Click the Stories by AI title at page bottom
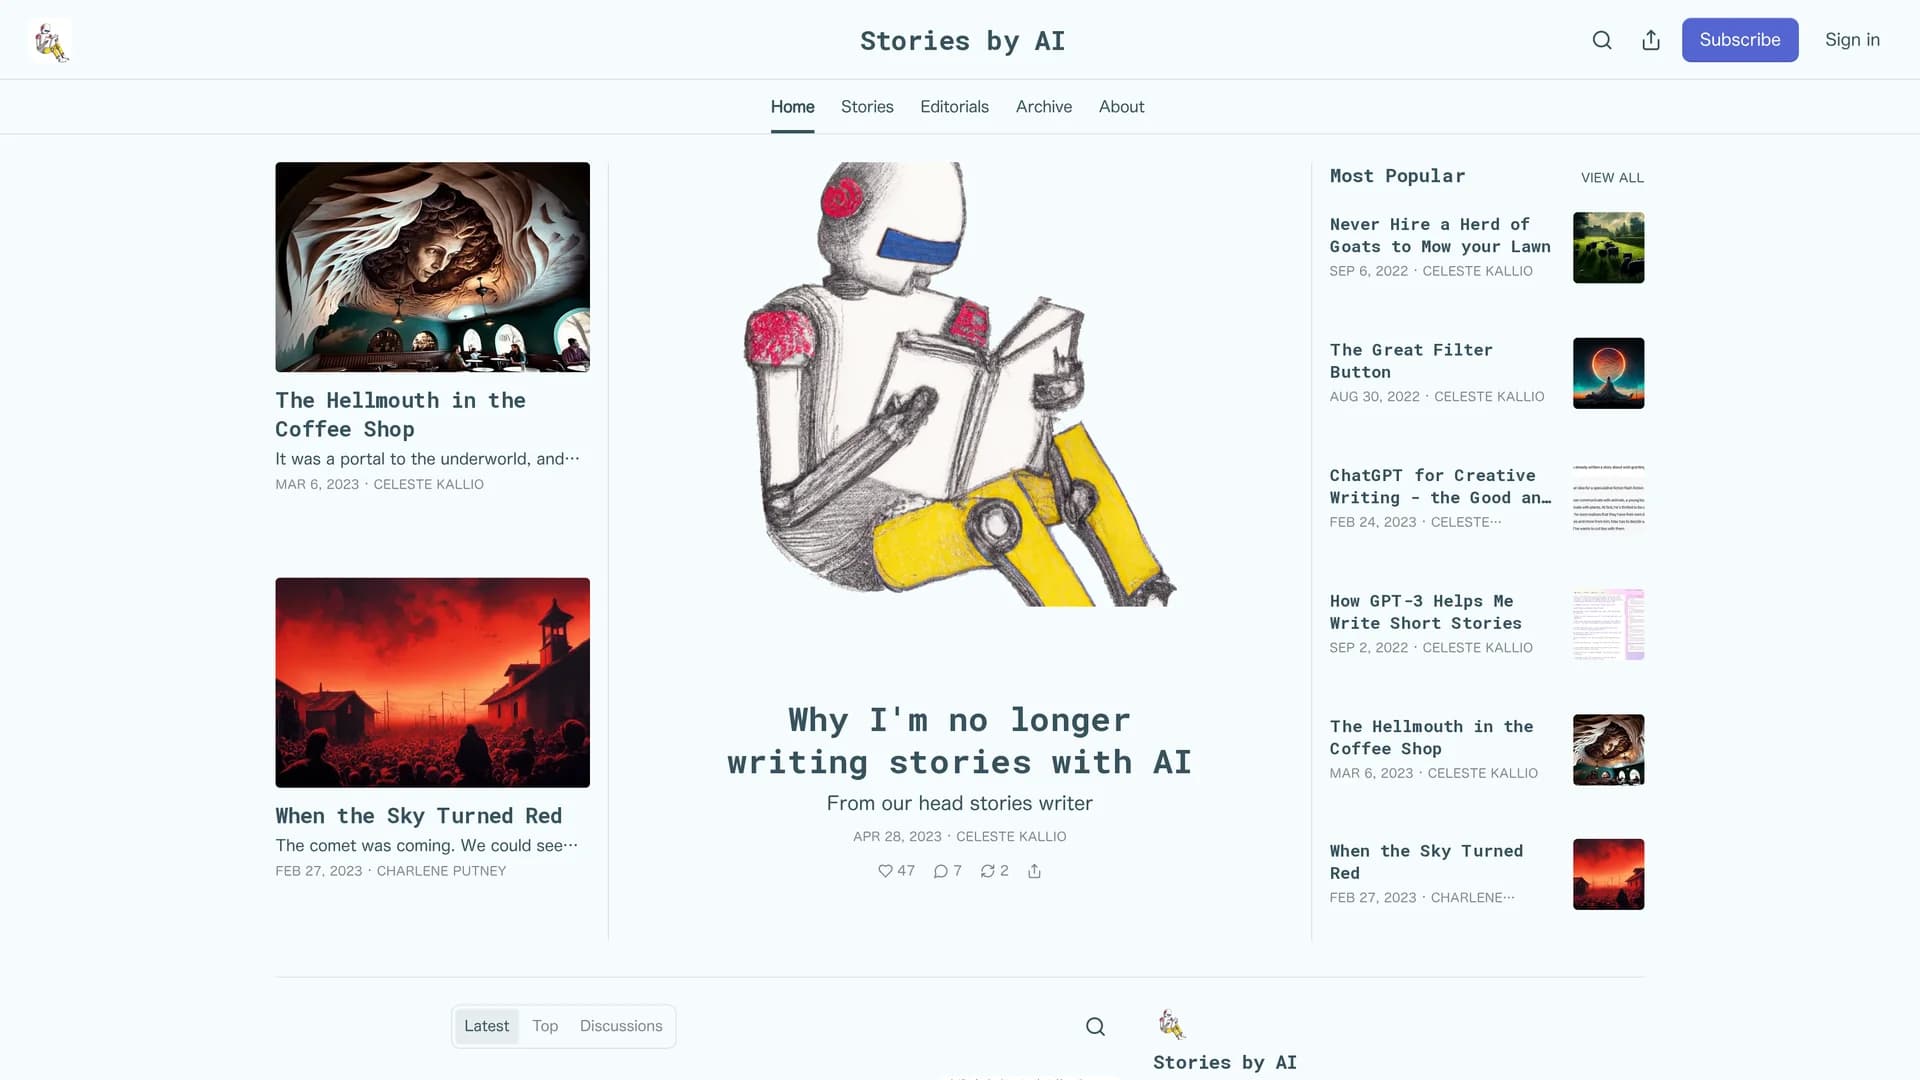Screen dimensions: 1920x1080 click(x=1224, y=1062)
